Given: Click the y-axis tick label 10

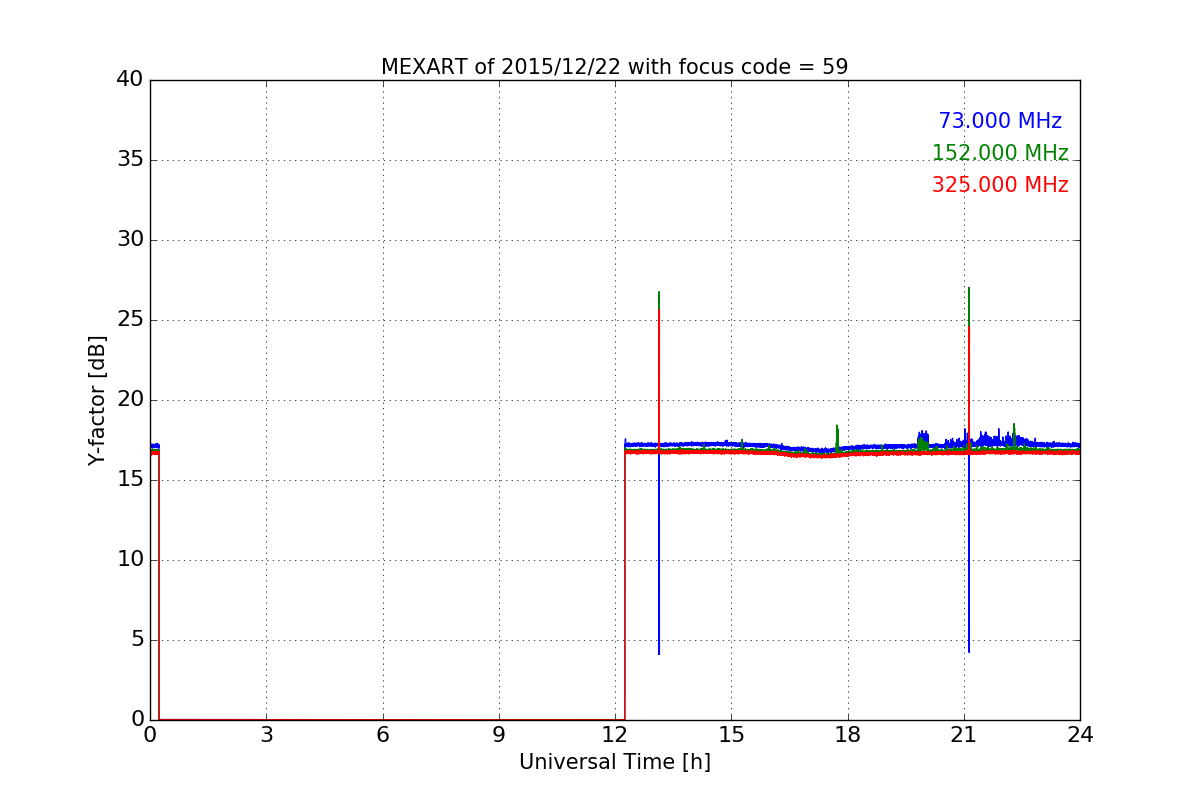Looking at the screenshot, I should coord(130,560).
